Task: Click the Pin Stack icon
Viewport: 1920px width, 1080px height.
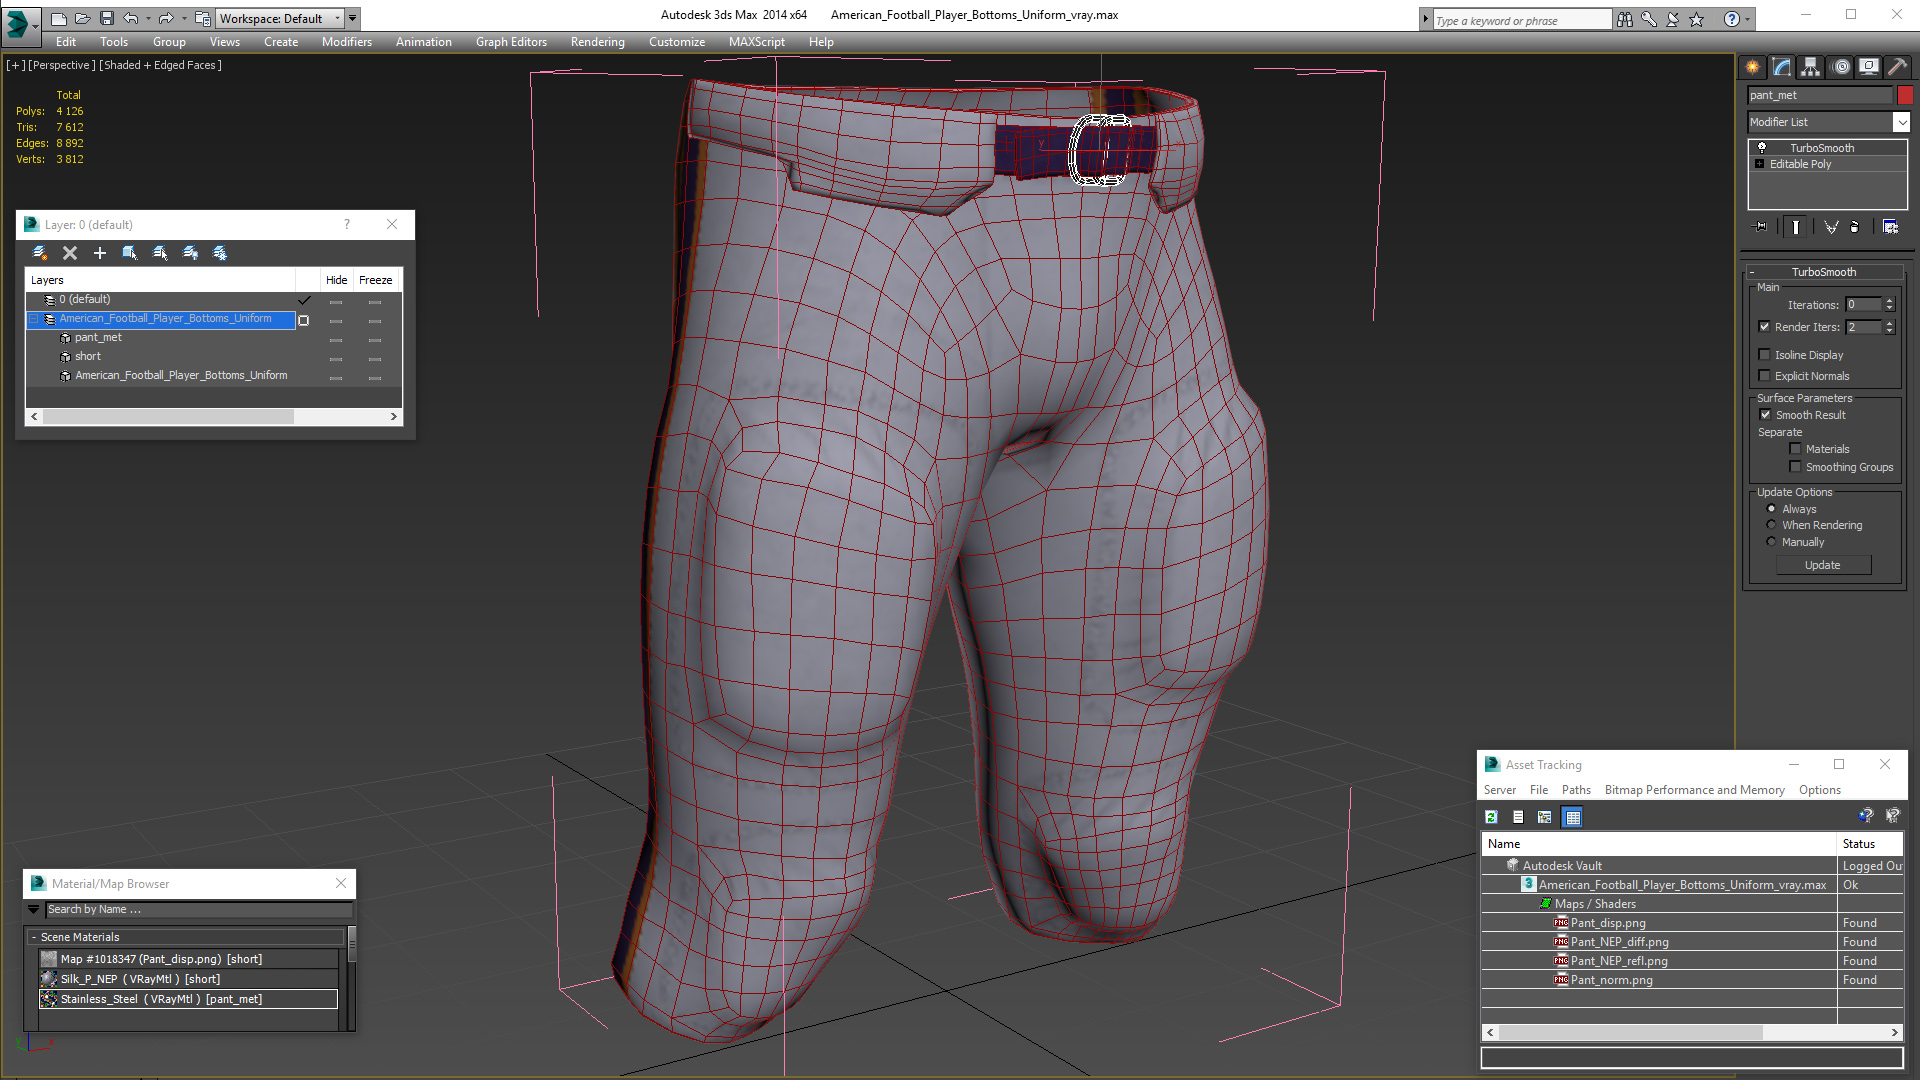Action: pyautogui.click(x=1761, y=227)
